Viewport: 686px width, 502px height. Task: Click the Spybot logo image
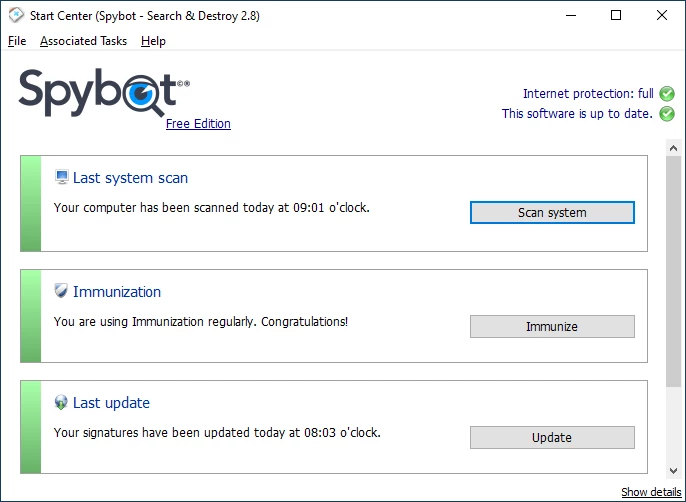pyautogui.click(x=103, y=93)
